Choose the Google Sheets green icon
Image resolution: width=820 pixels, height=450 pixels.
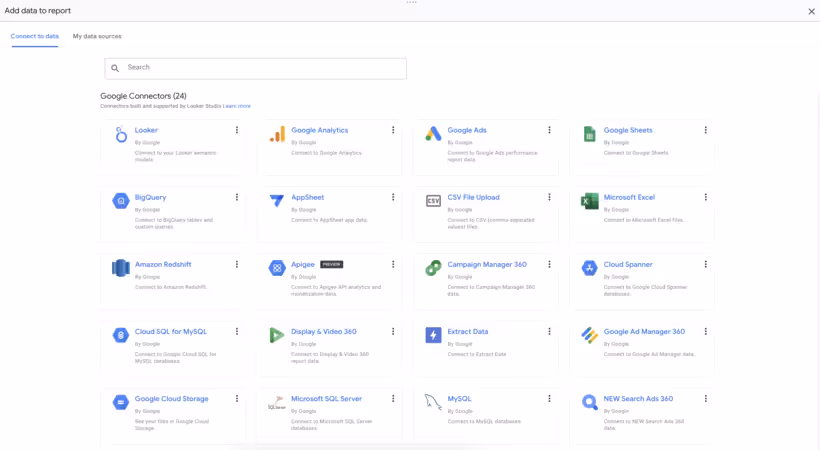(x=589, y=134)
